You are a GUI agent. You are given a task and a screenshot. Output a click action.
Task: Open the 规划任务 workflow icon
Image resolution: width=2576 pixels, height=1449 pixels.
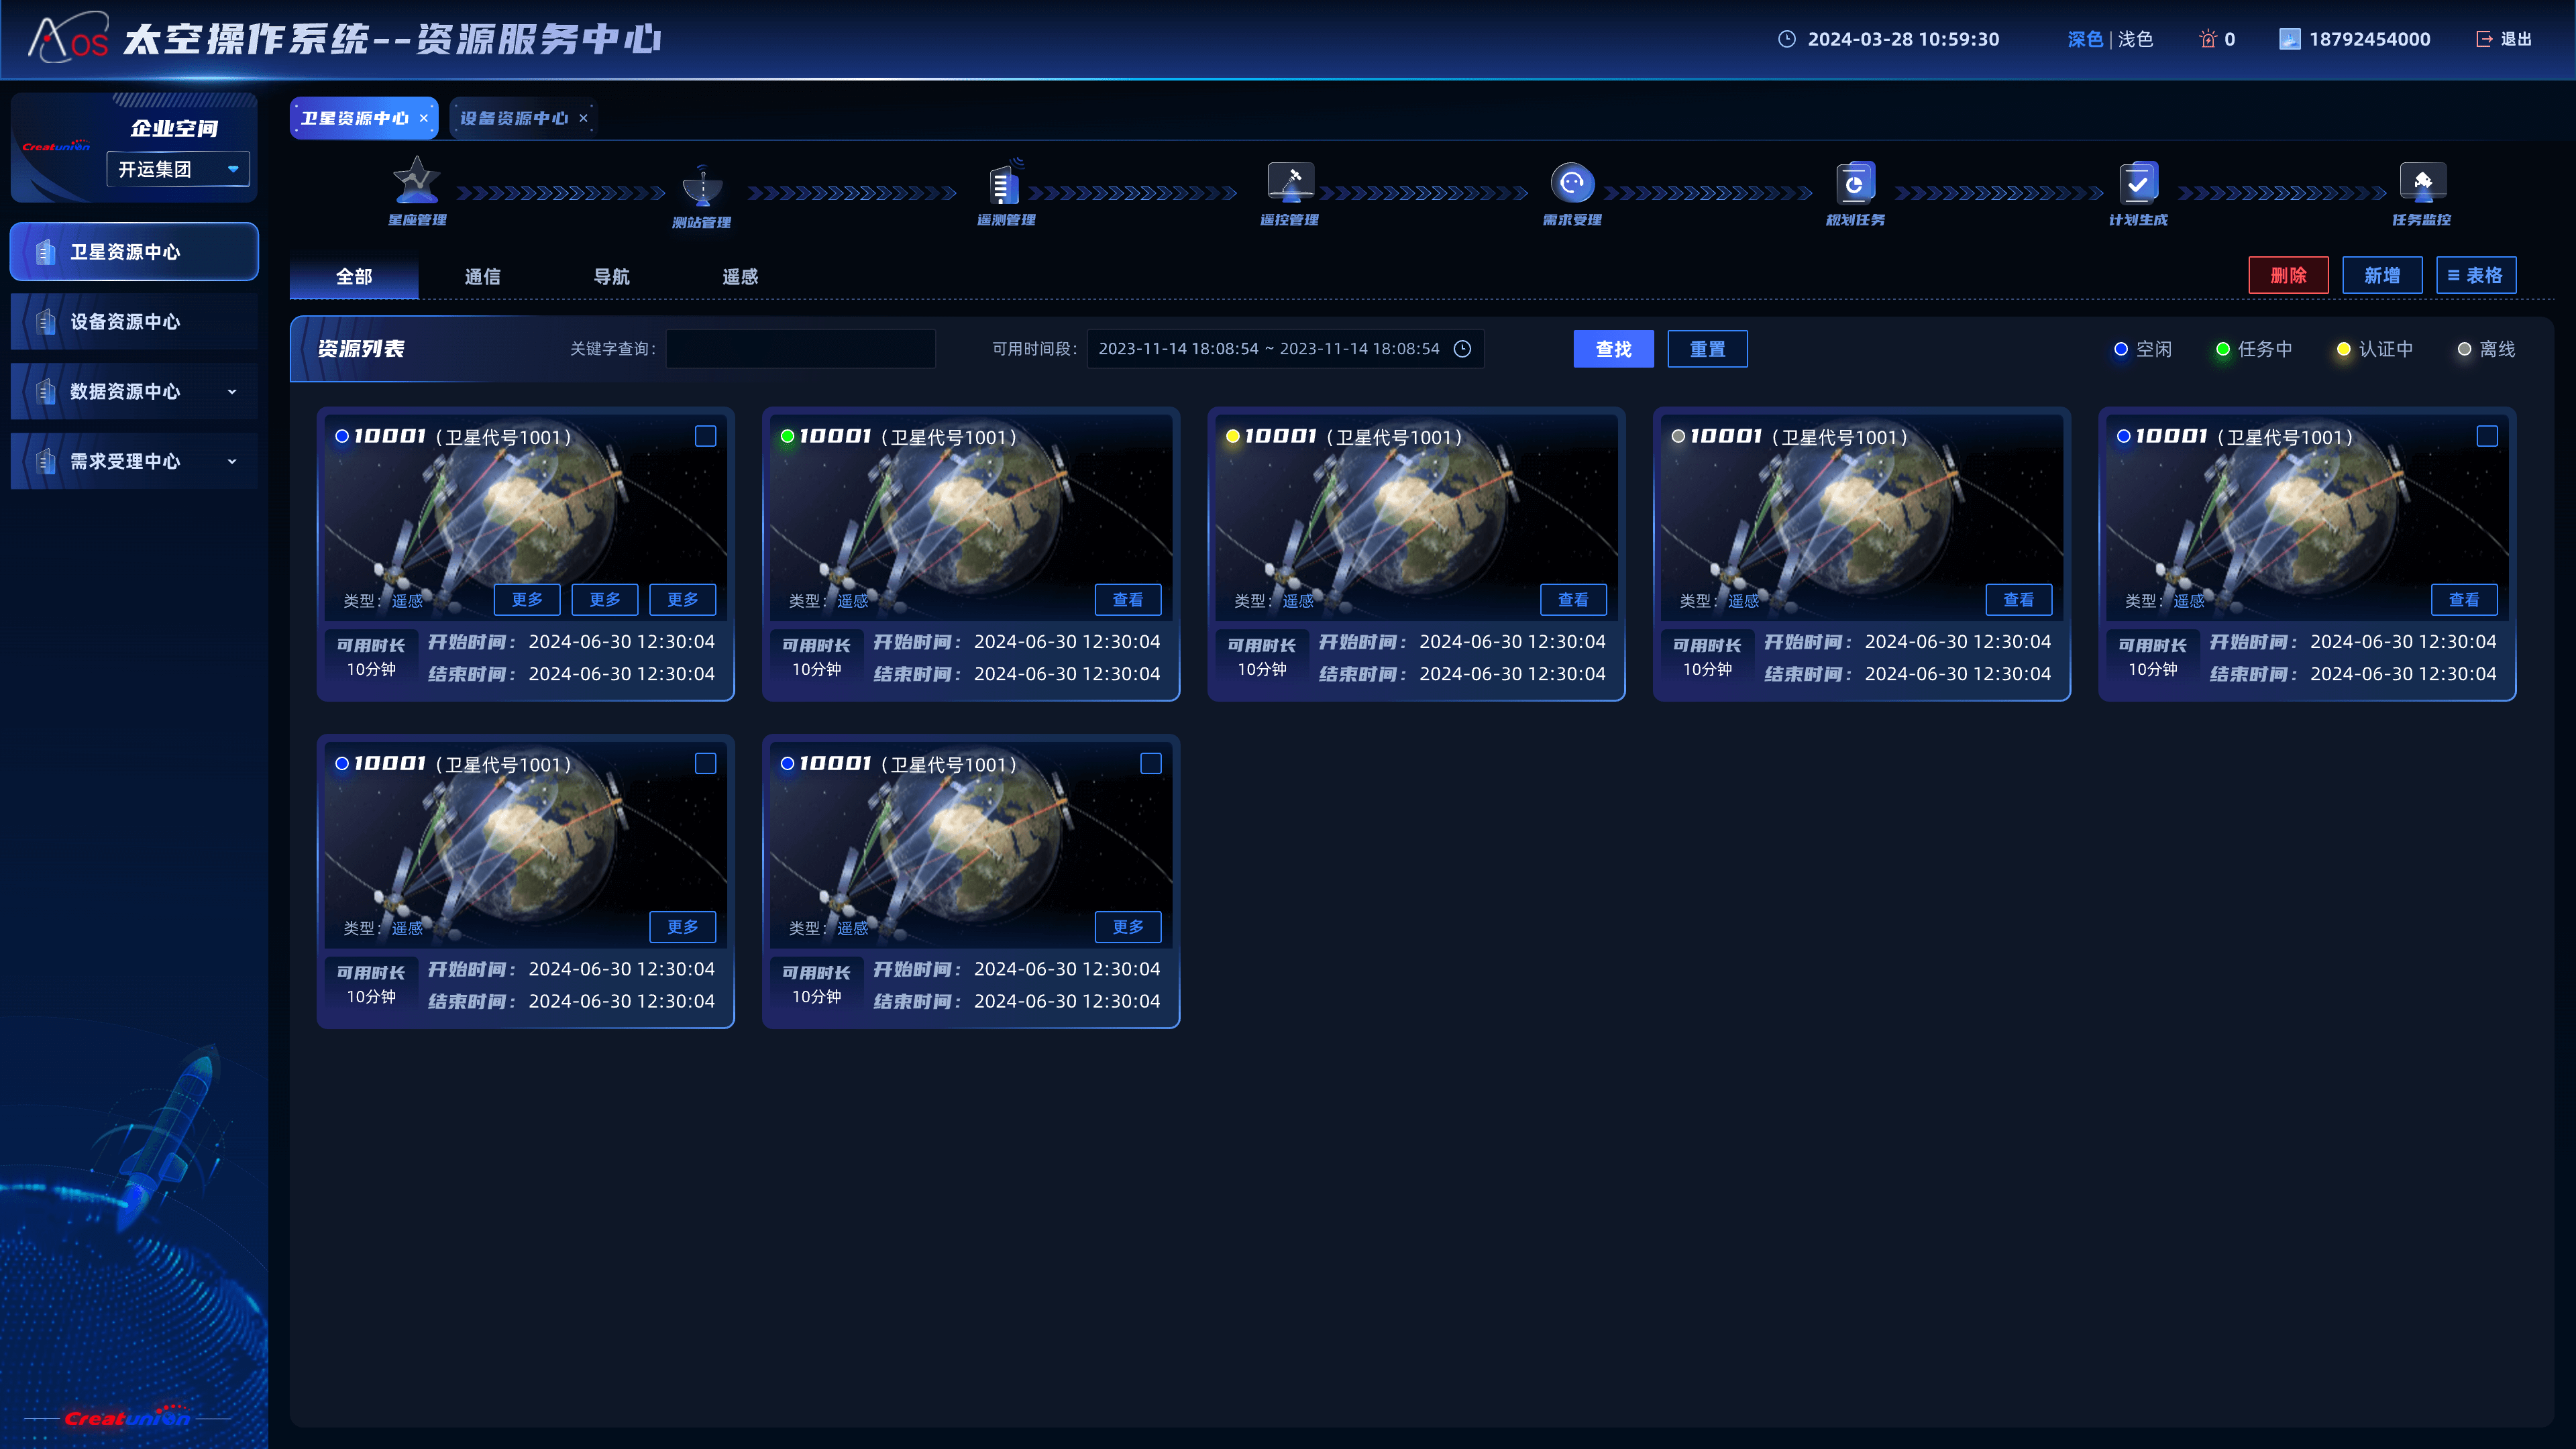(1855, 182)
